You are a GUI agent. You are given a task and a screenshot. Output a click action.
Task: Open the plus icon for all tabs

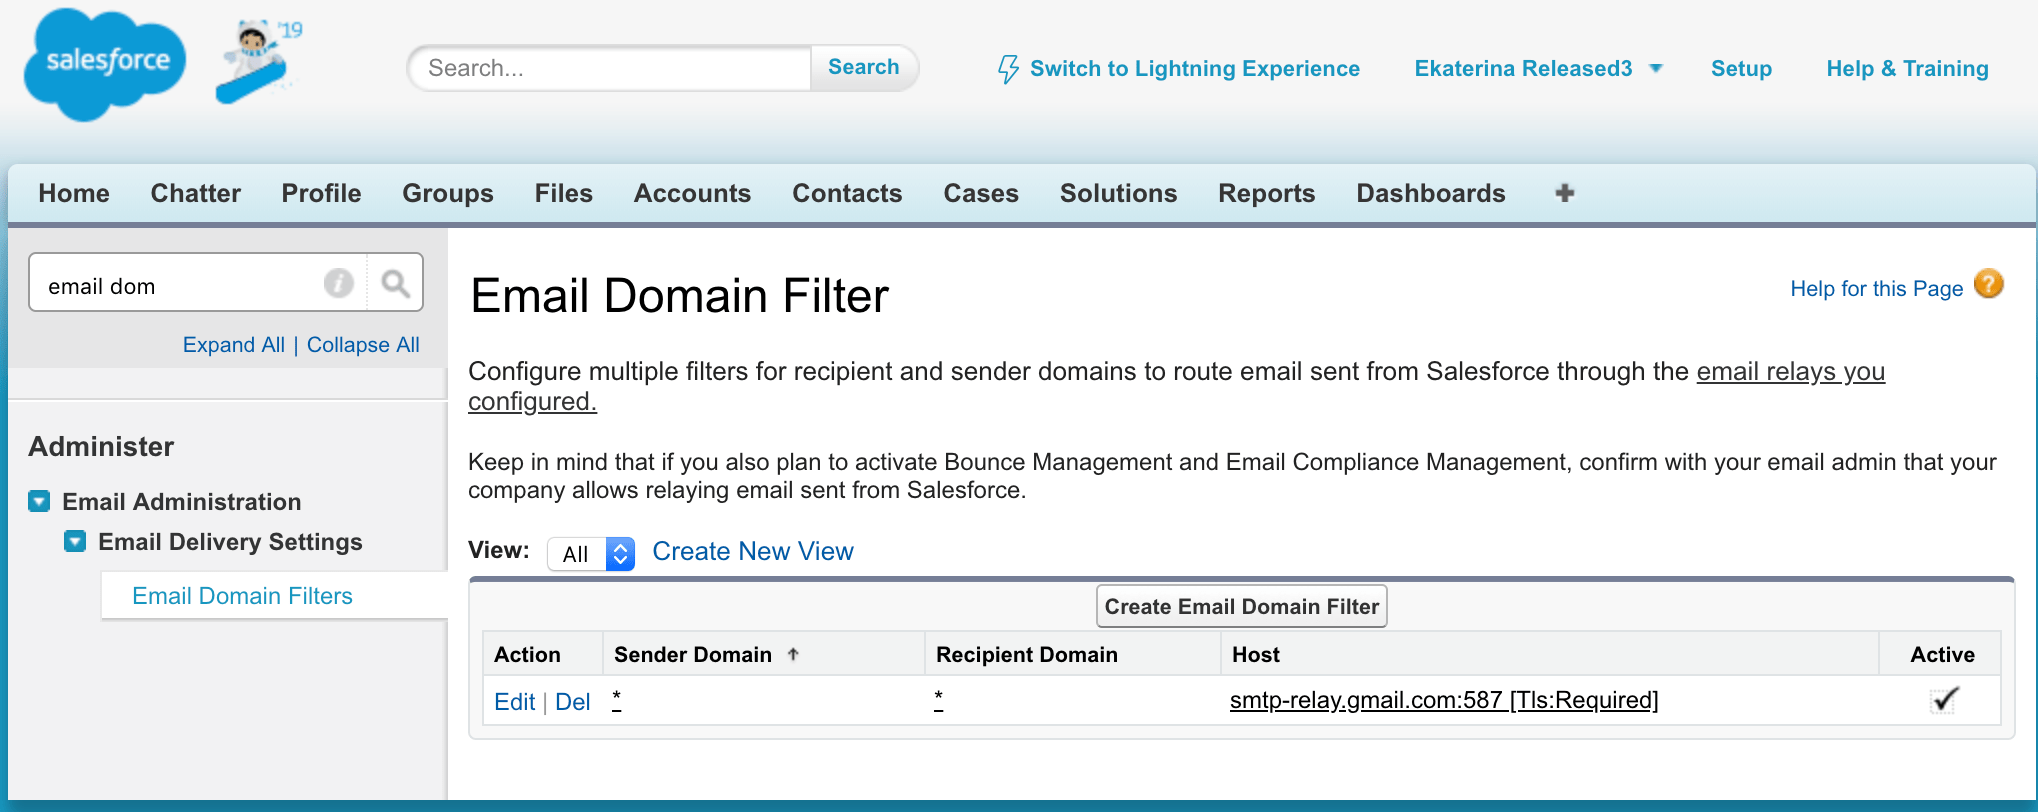coord(1565,193)
